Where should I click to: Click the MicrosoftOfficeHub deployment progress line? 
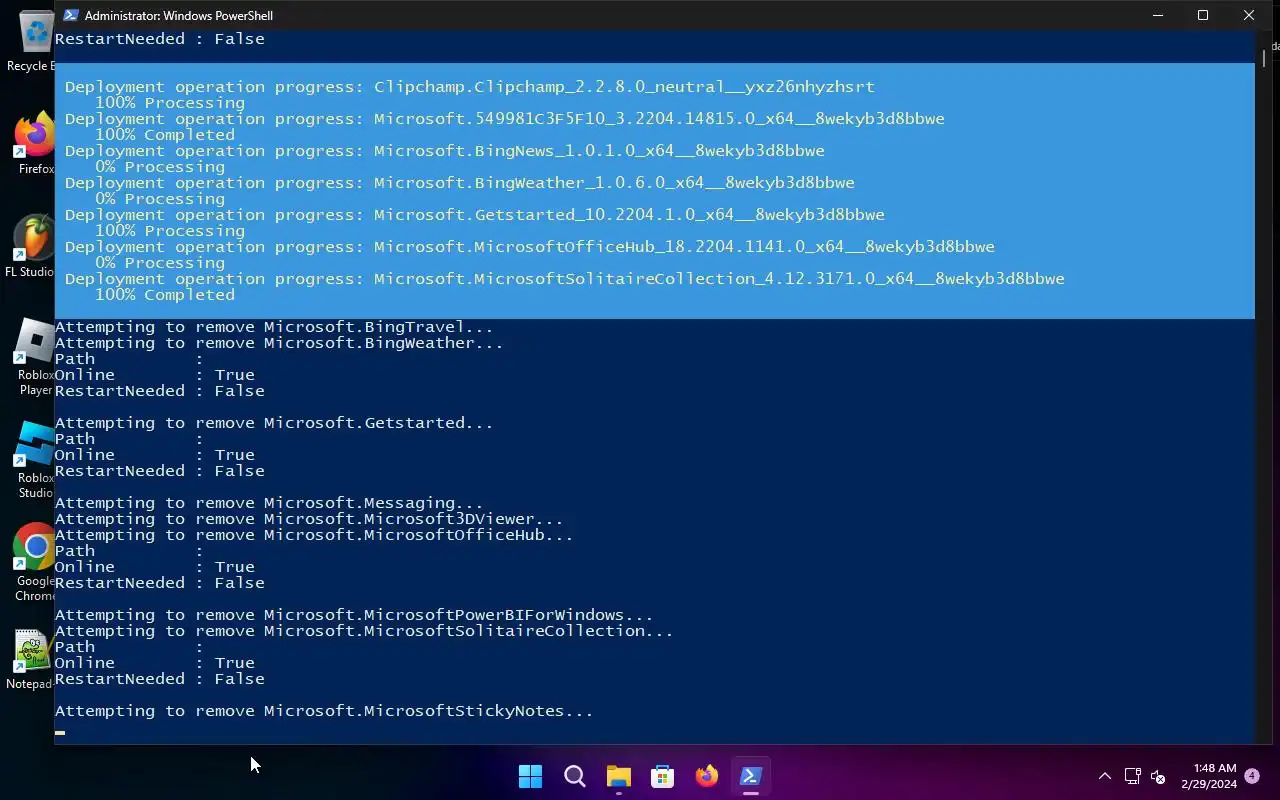(x=530, y=247)
